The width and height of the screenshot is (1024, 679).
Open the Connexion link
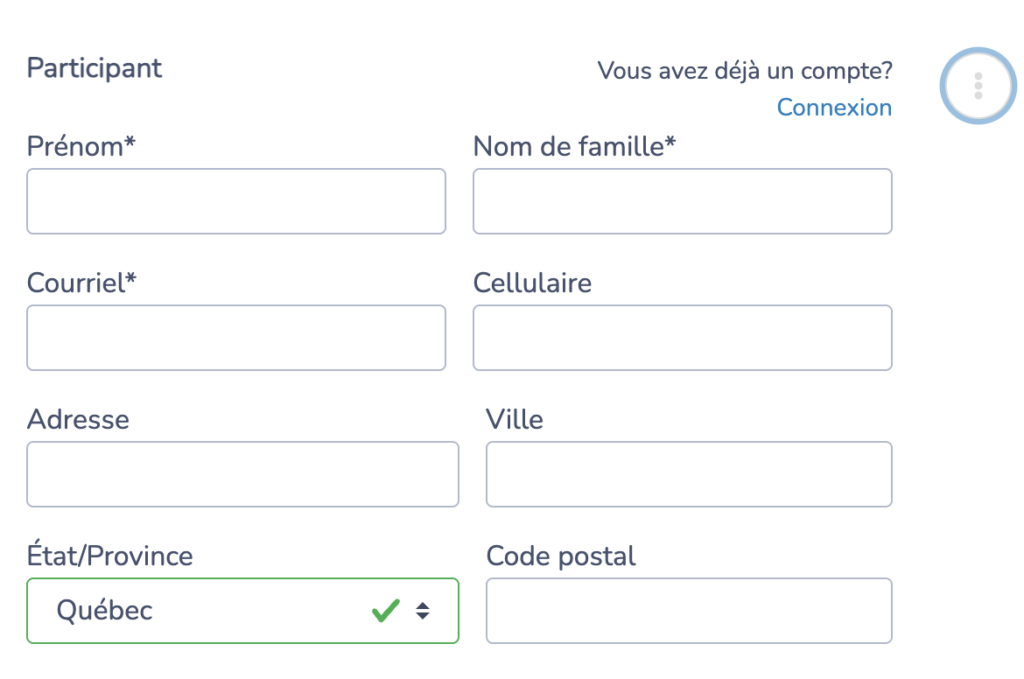[834, 107]
